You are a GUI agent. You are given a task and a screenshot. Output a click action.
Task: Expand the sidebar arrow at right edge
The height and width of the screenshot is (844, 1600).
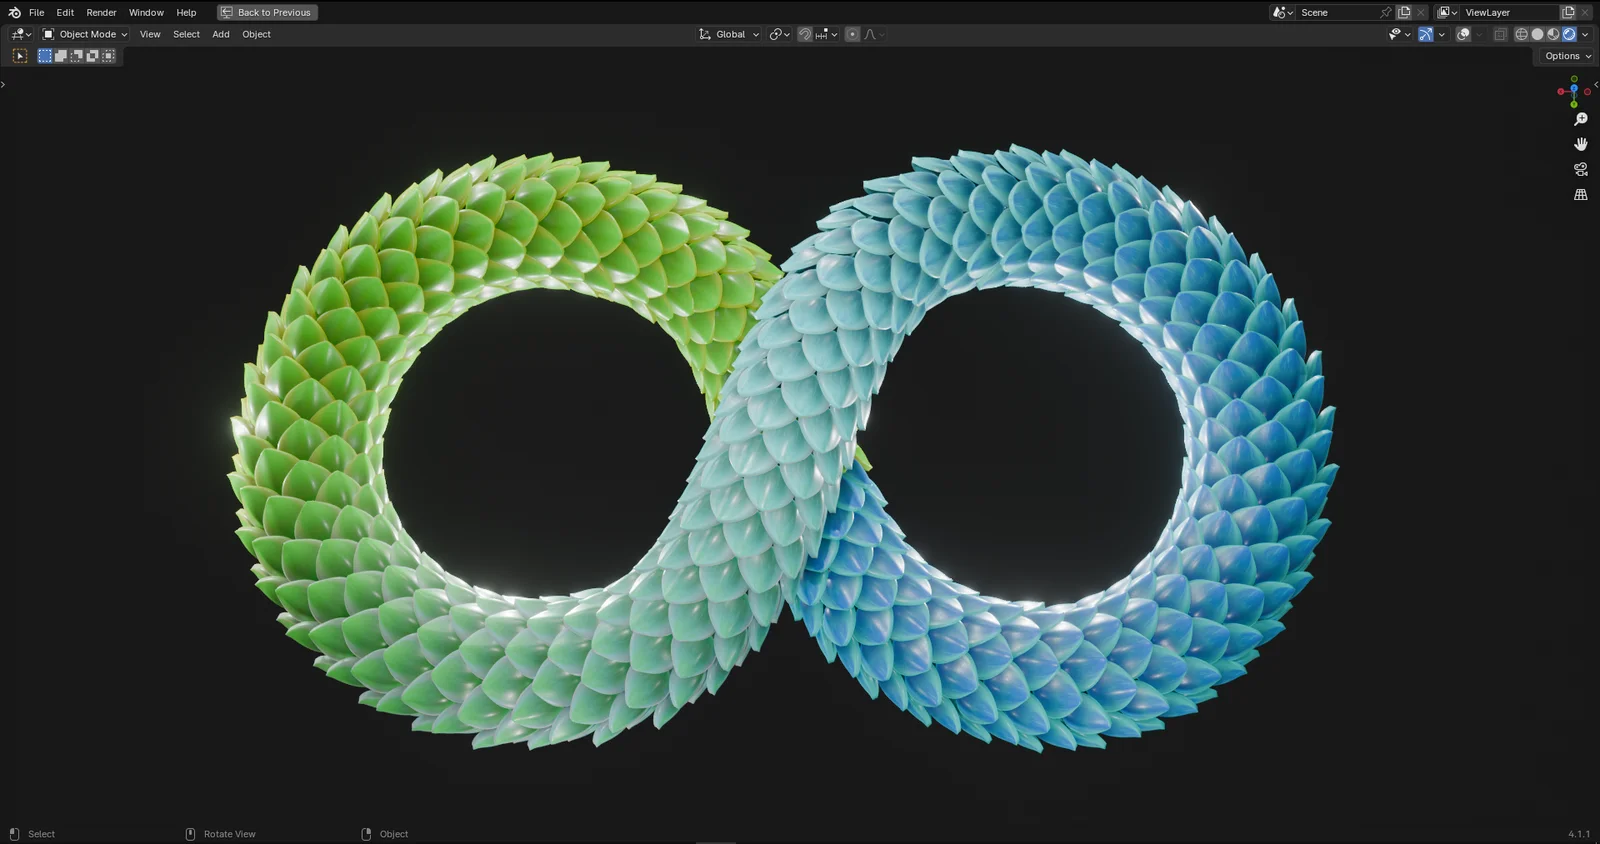(x=1596, y=84)
